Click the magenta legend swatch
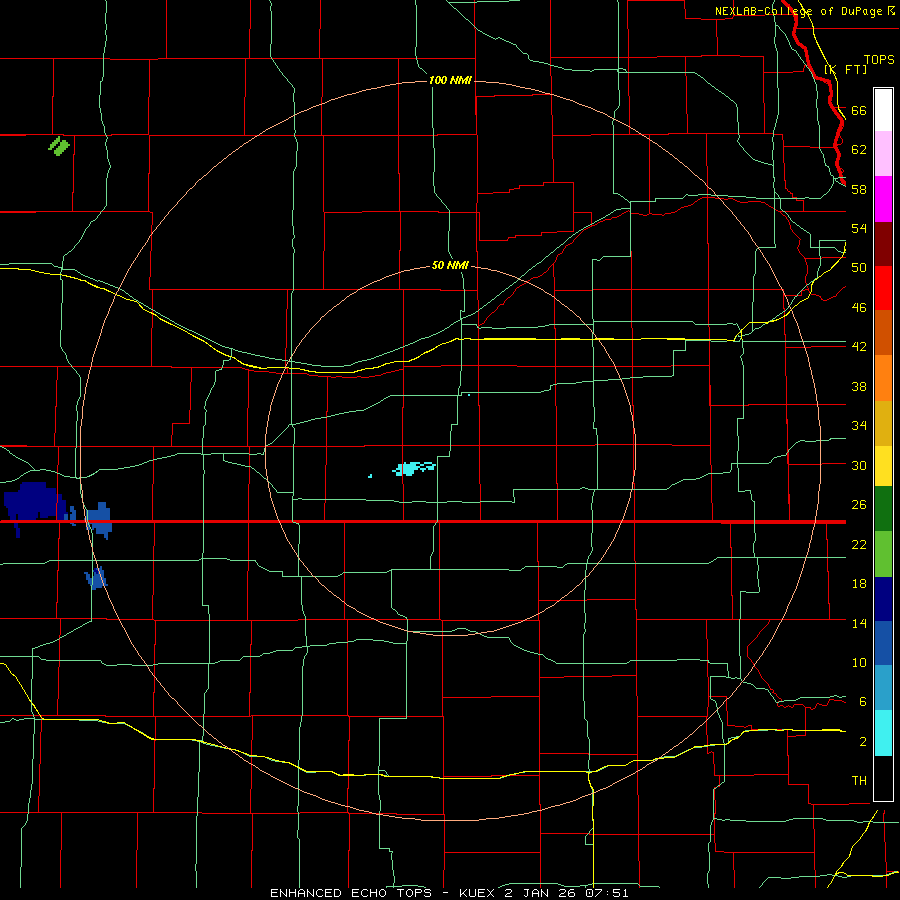This screenshot has height=900, width=900. 883,199
